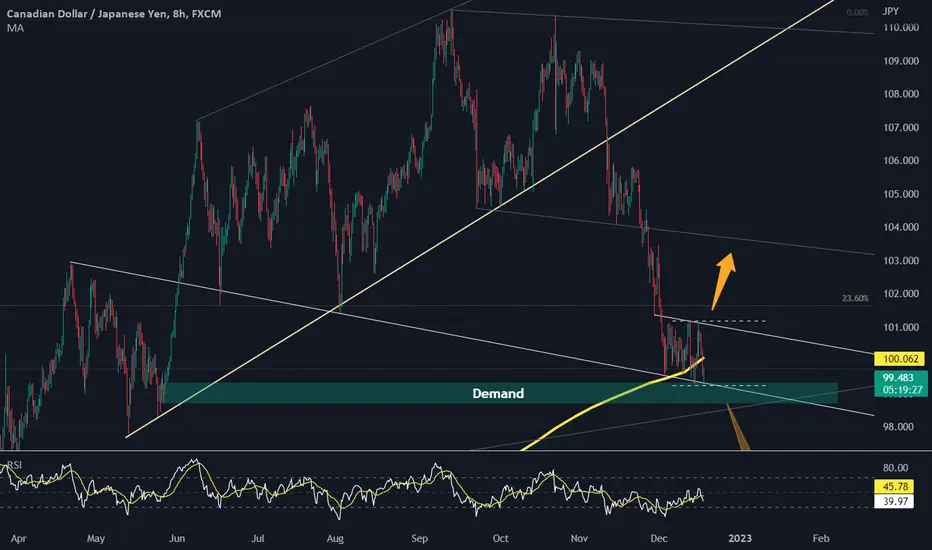Click the Jun label on time axis
The height and width of the screenshot is (550, 932).
tap(177, 539)
